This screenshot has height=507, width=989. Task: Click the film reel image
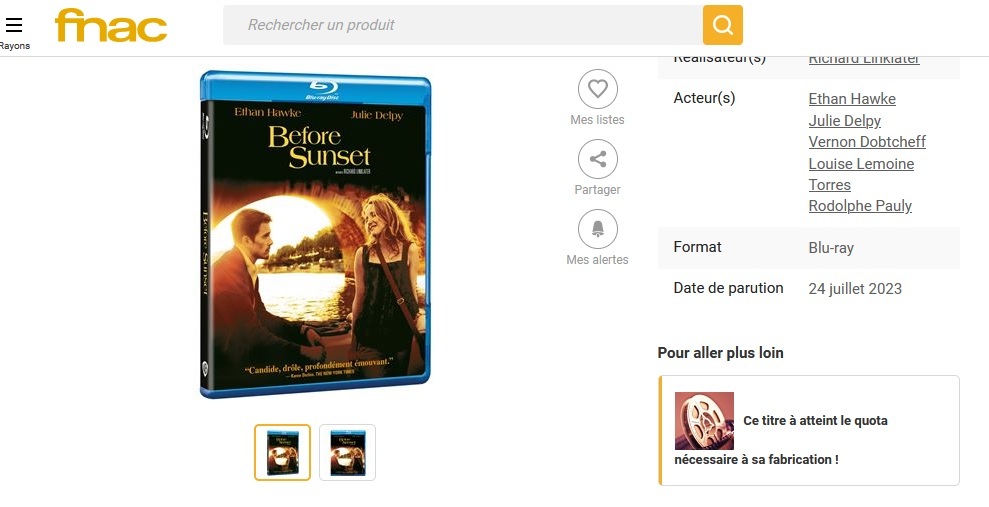tap(704, 421)
